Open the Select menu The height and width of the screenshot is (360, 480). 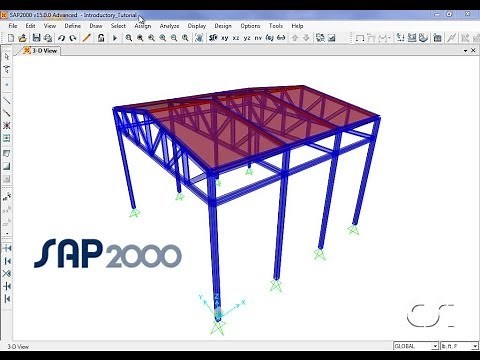118,26
